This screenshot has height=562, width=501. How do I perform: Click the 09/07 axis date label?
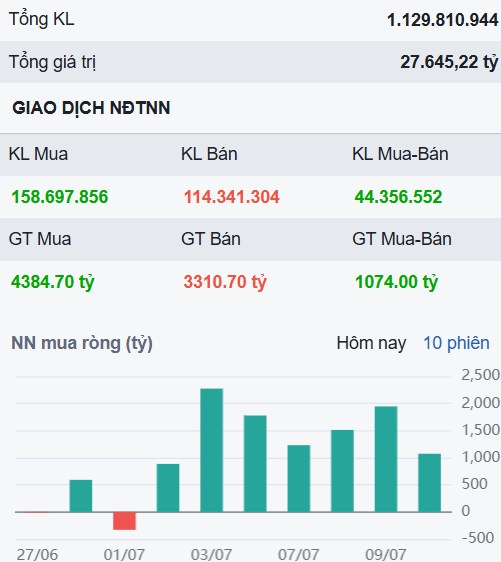pos(386,554)
